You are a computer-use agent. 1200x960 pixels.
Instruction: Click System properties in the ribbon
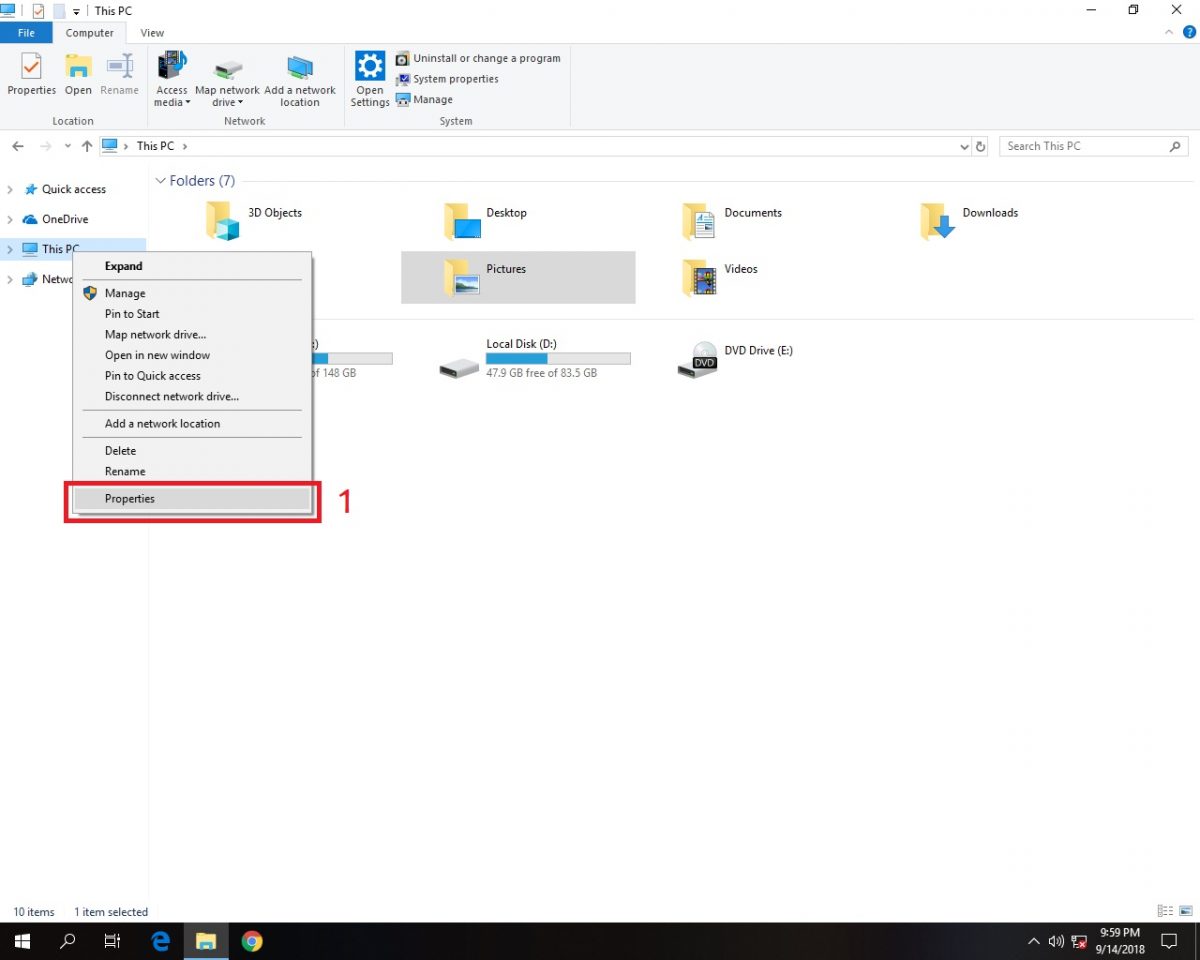coord(455,79)
